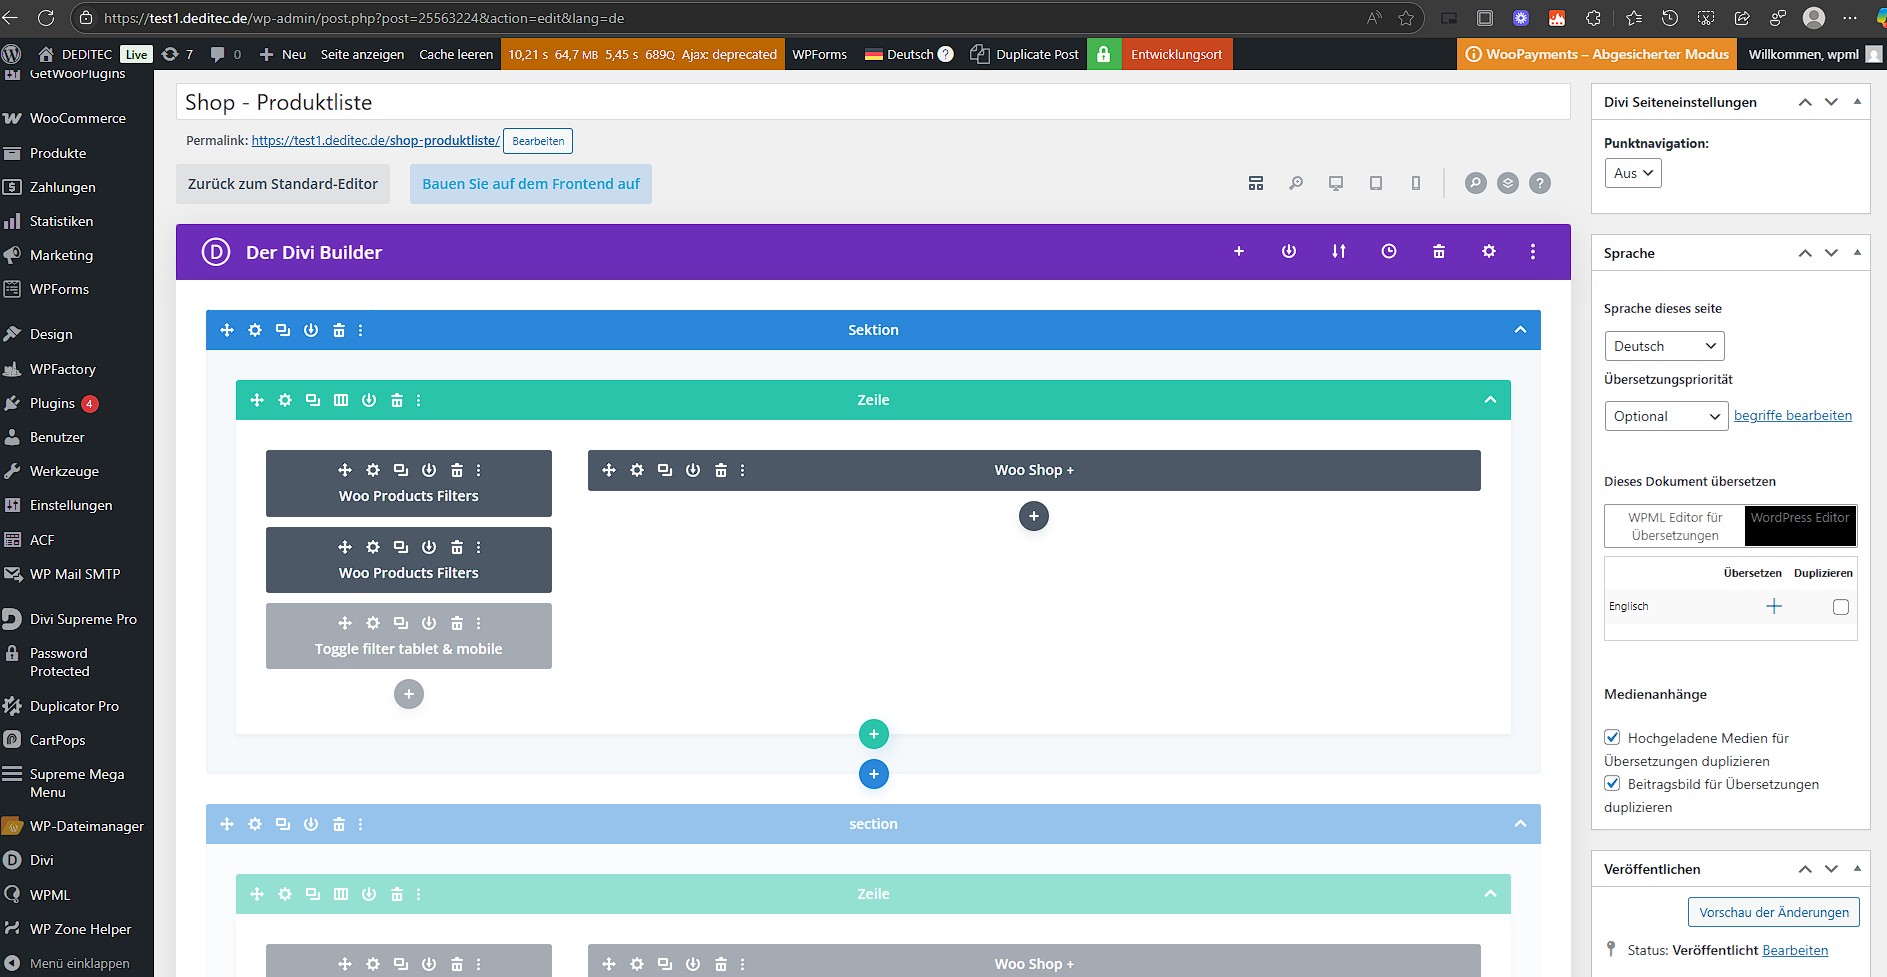1887x977 pixels.
Task: Add new section with blue plus button
Action: click(x=874, y=774)
